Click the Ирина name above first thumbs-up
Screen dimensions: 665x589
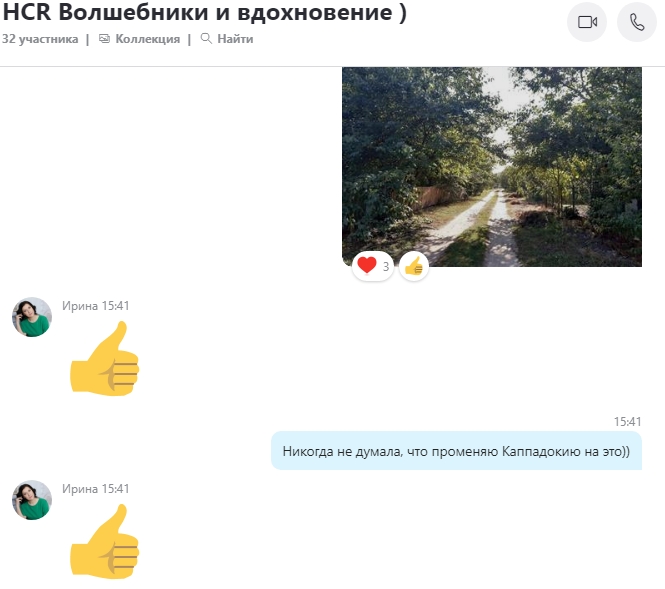click(x=80, y=306)
